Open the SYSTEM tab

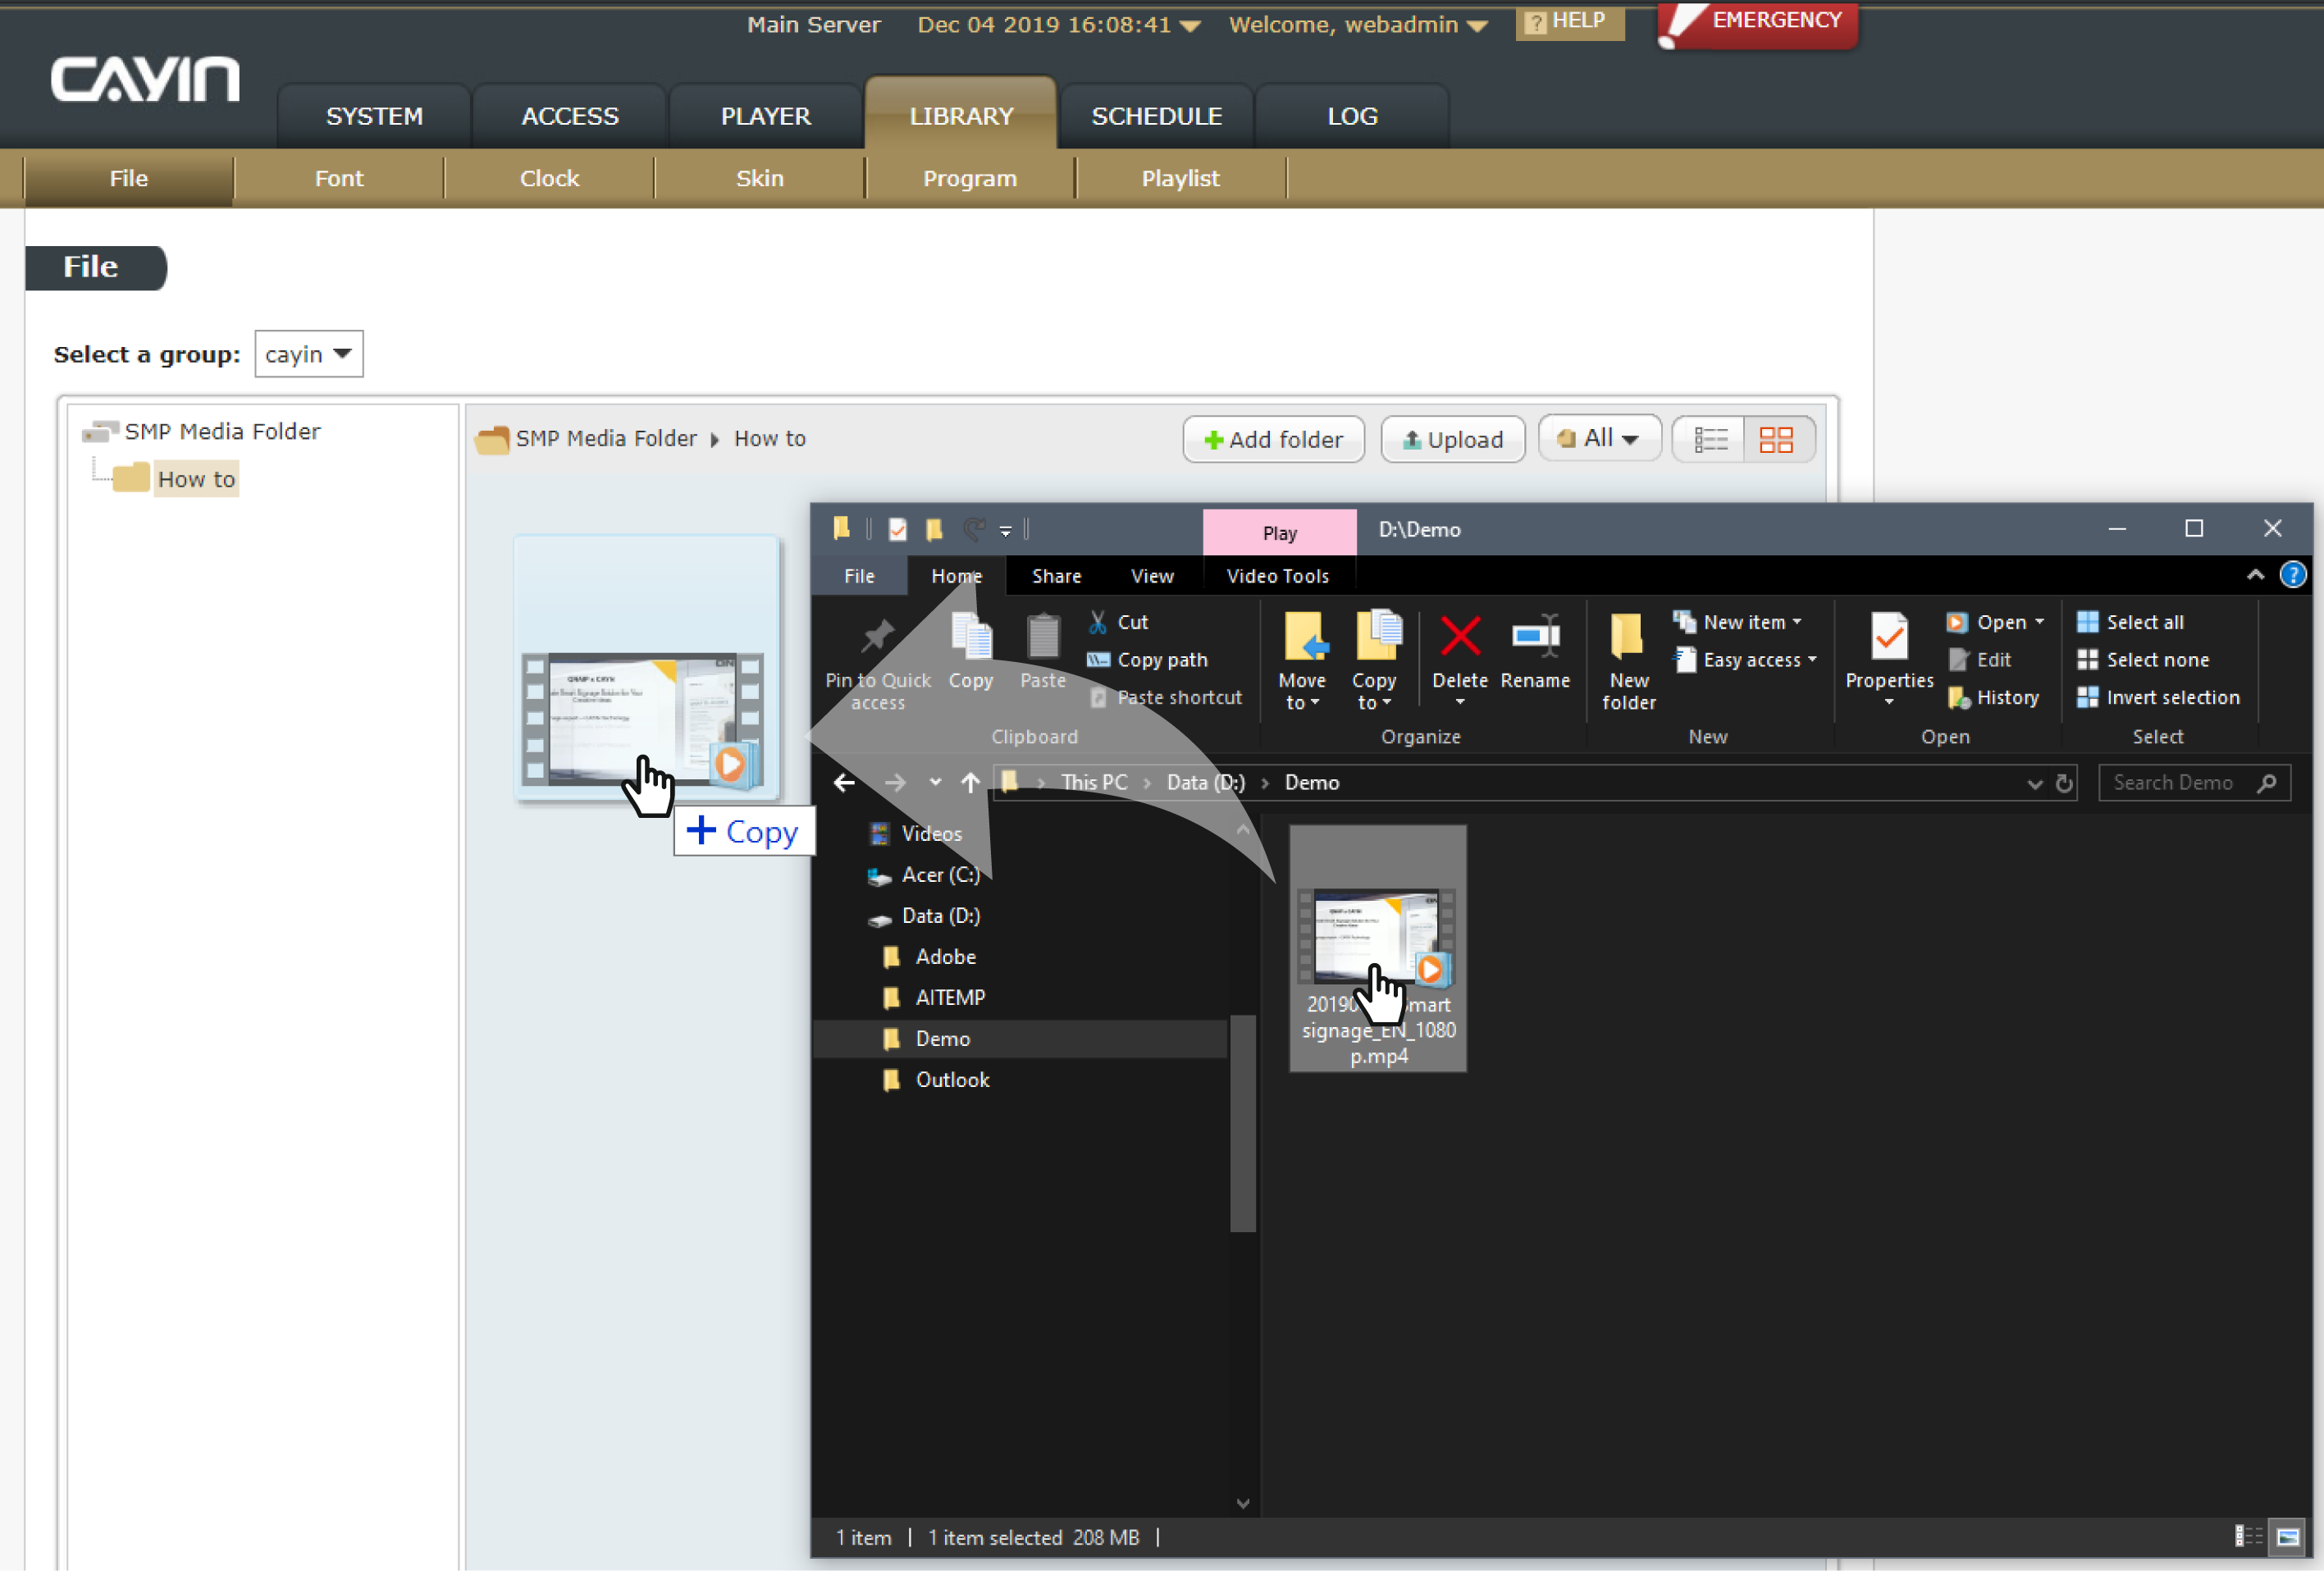pos(374,116)
